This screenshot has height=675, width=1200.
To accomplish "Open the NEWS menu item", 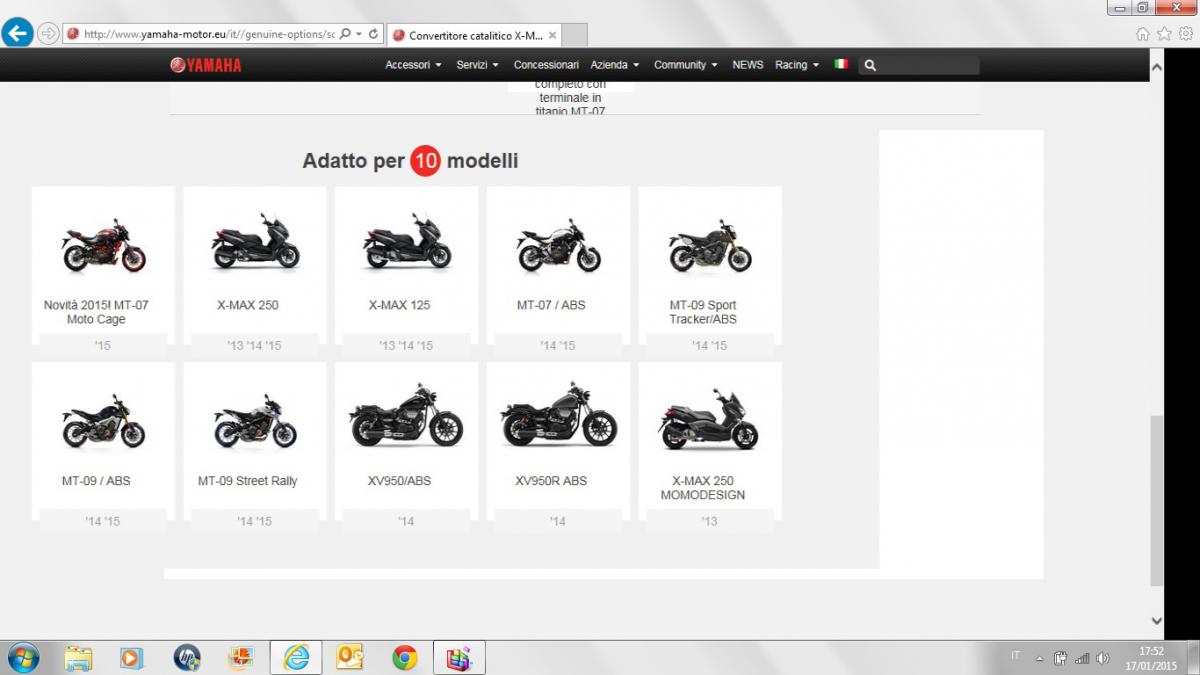I will 748,65.
